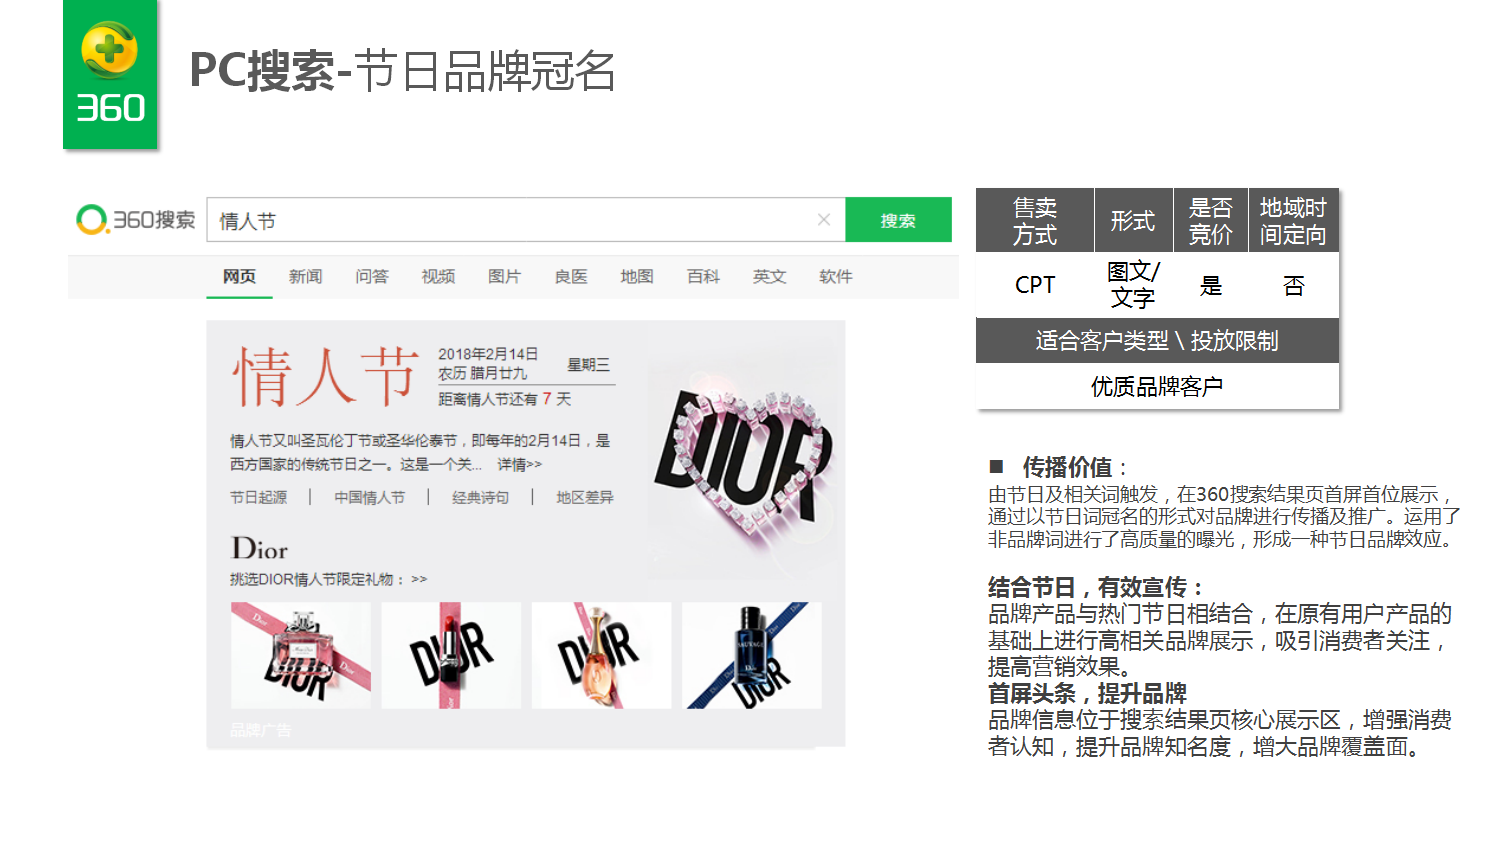Open the 图片 tab
The width and height of the screenshot is (1510, 847).
[x=504, y=277]
